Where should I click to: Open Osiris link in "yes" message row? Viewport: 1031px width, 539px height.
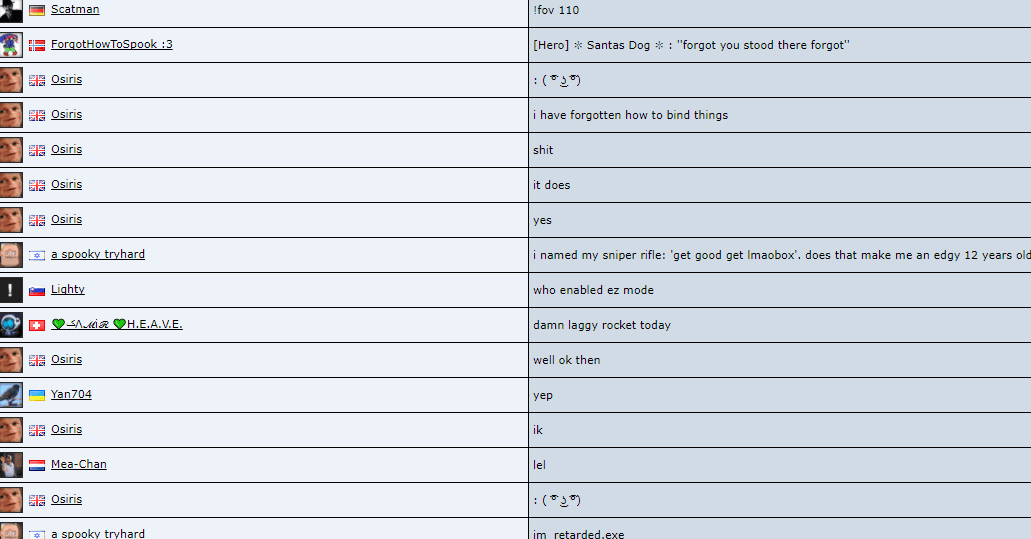66,219
